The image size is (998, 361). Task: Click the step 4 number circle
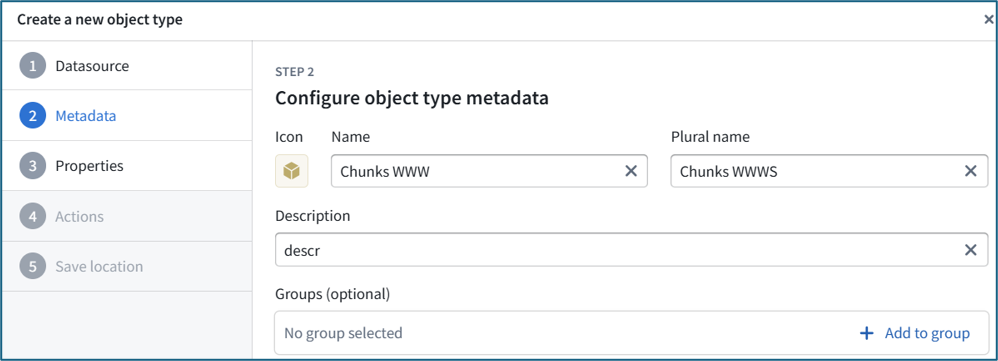coord(32,216)
